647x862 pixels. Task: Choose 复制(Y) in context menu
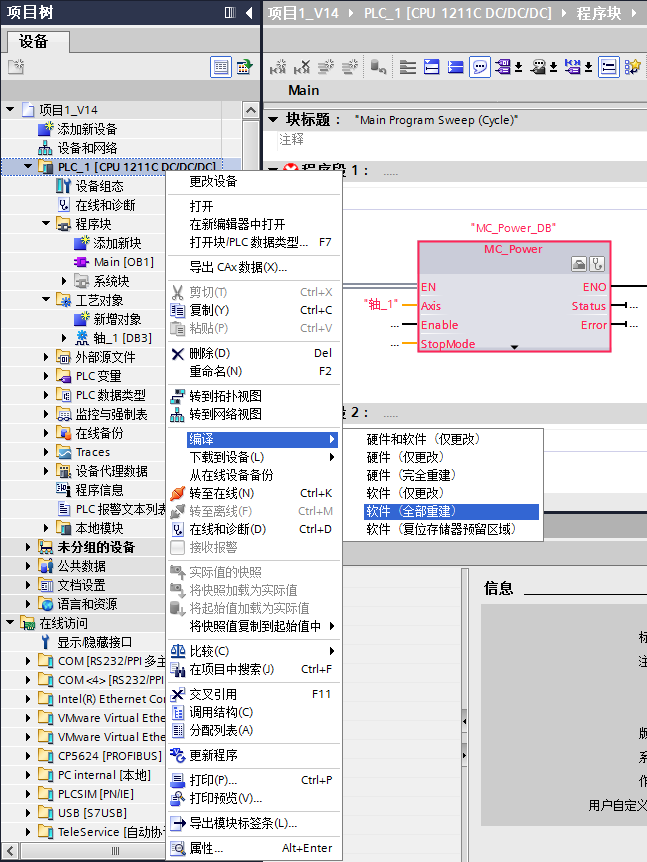tap(253, 310)
